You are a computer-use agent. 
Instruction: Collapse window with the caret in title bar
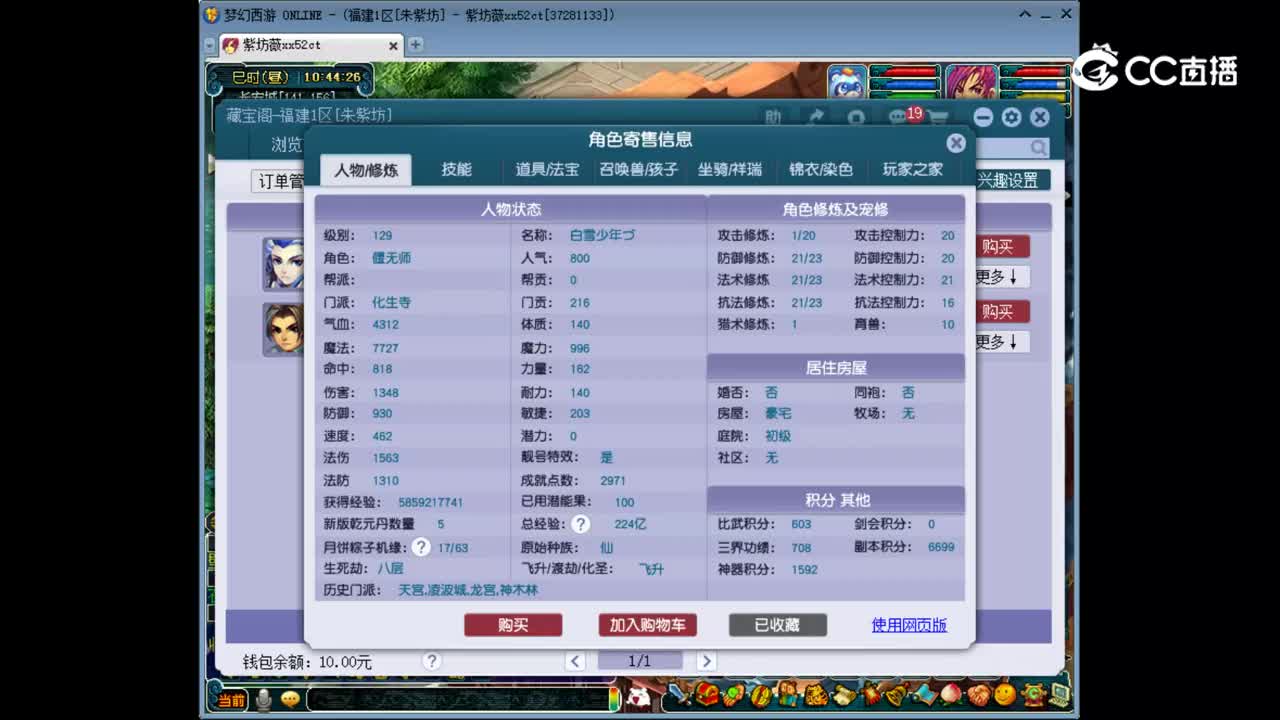pos(1026,14)
